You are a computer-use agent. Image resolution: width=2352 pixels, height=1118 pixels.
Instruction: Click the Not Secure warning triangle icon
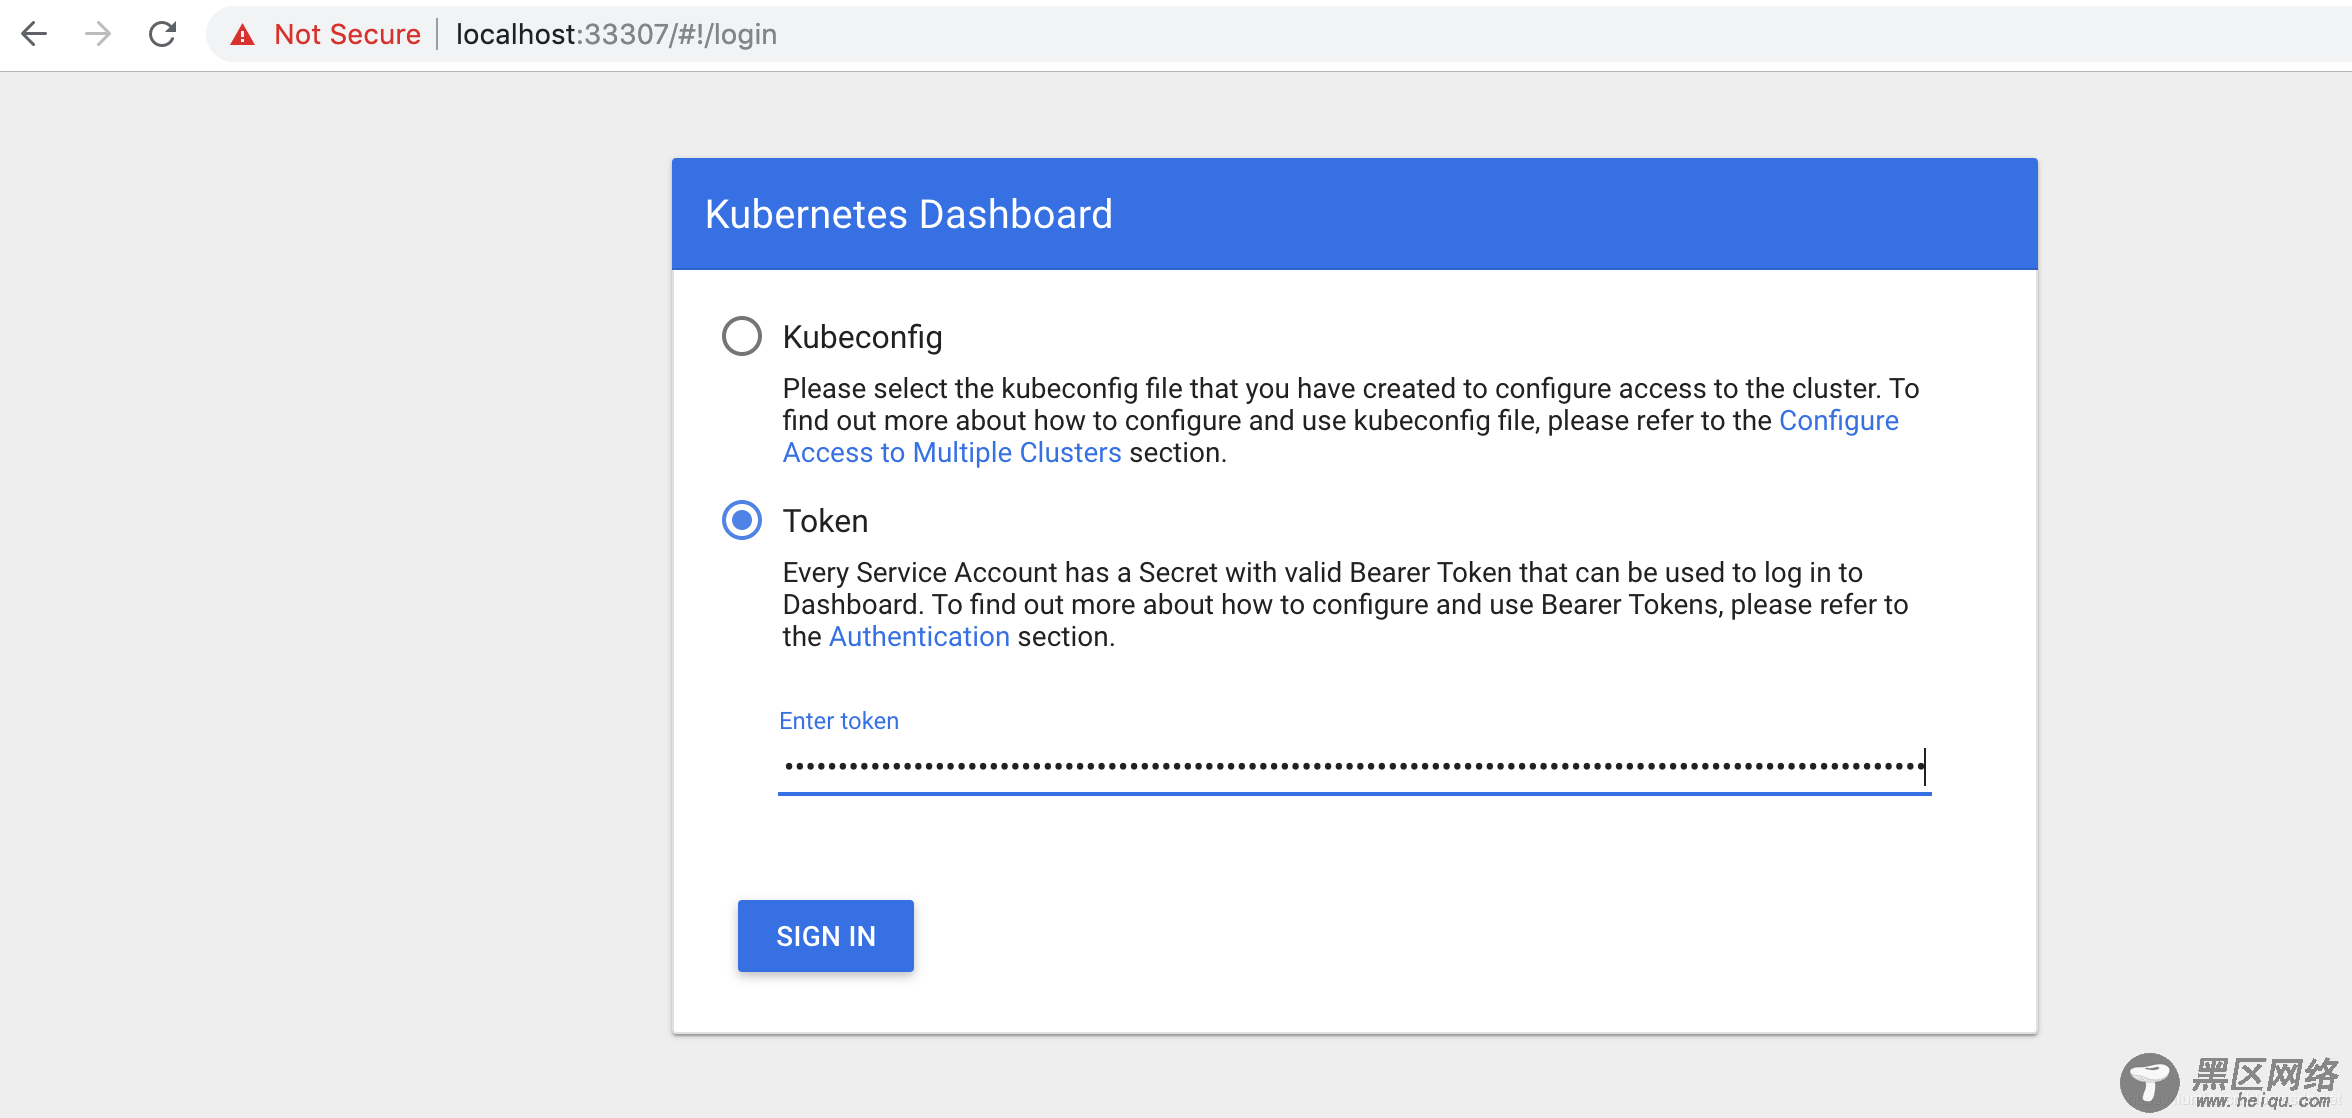242,35
